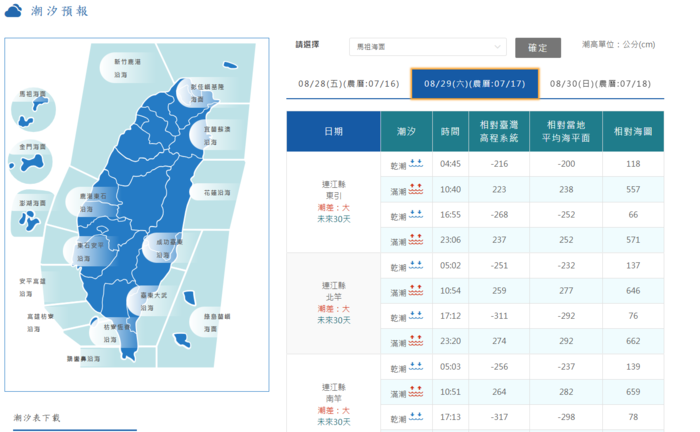Click the 292 mean sea level value at 23:20
Screen dimensions: 700x432
566,341
